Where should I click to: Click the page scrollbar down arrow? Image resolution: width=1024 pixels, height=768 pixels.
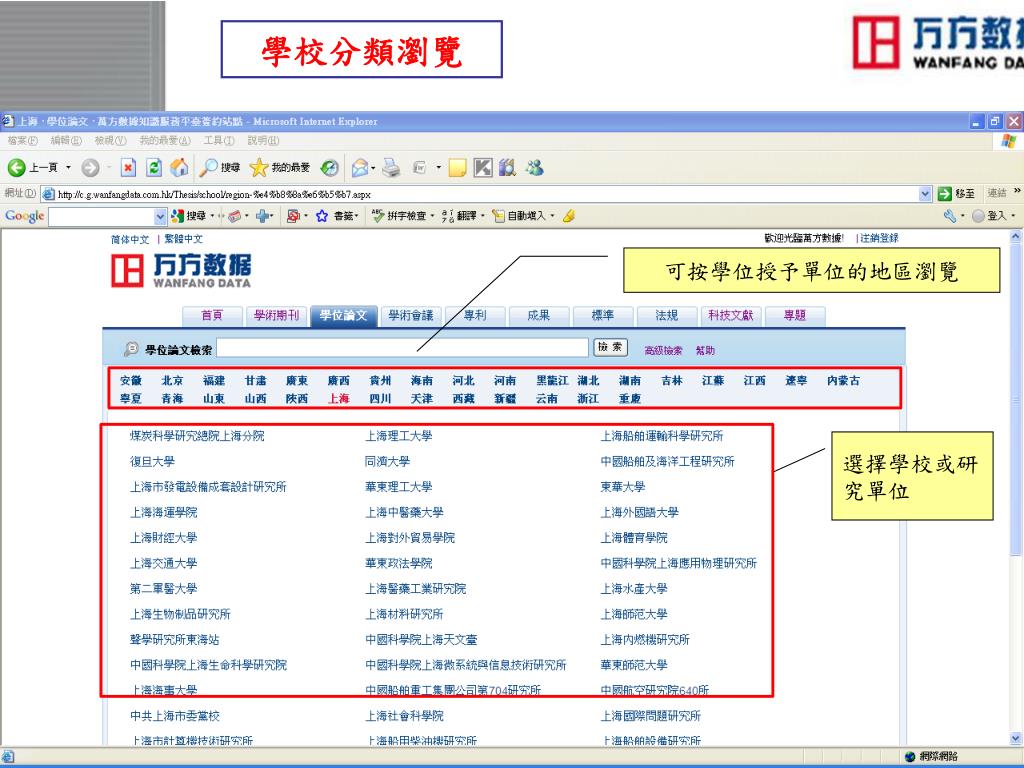click(1016, 739)
